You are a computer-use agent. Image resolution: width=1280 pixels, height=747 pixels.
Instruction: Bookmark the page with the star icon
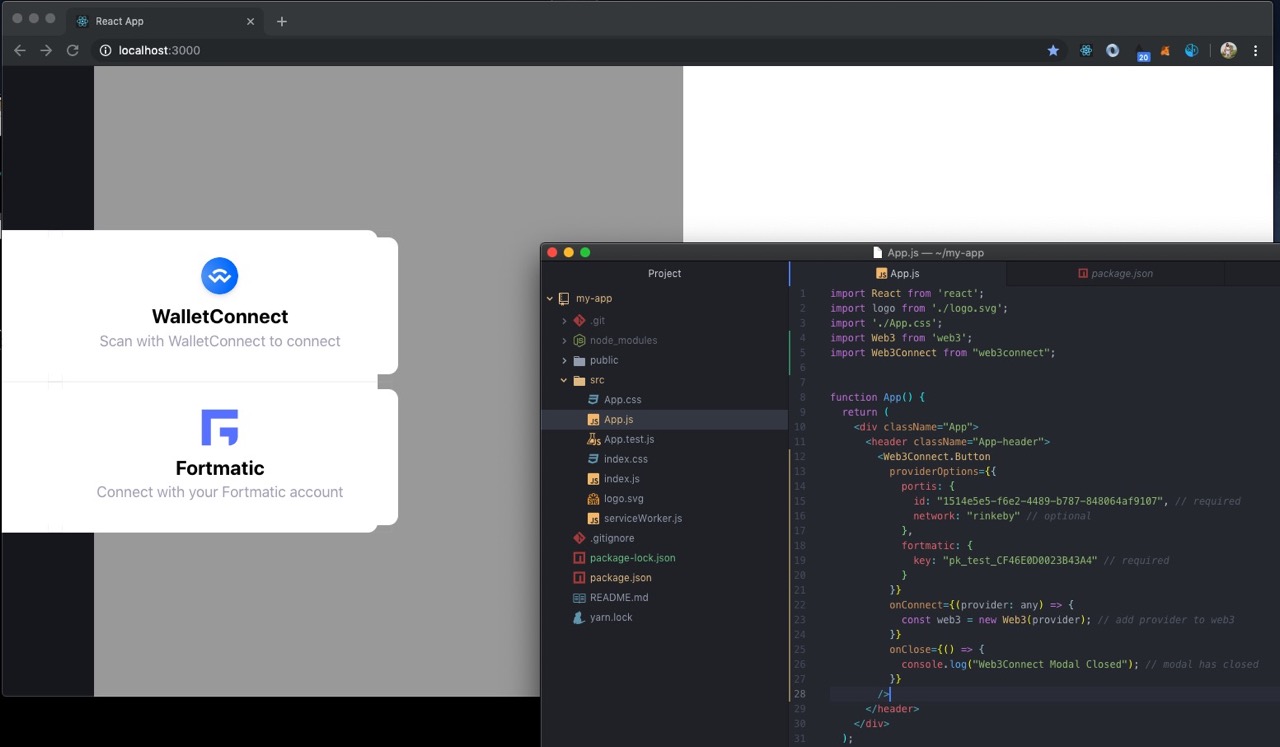pyautogui.click(x=1053, y=50)
